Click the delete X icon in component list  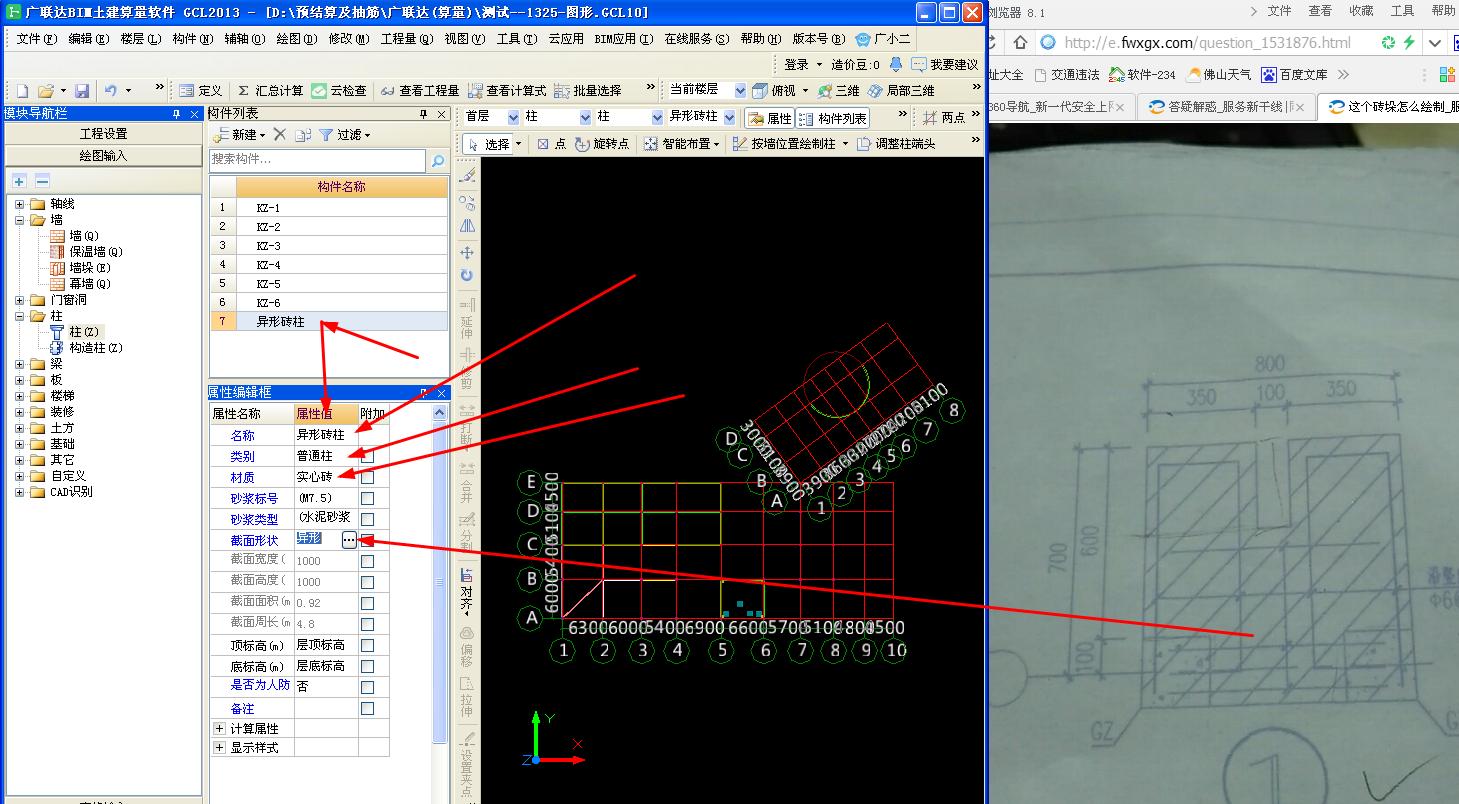pyautogui.click(x=280, y=134)
